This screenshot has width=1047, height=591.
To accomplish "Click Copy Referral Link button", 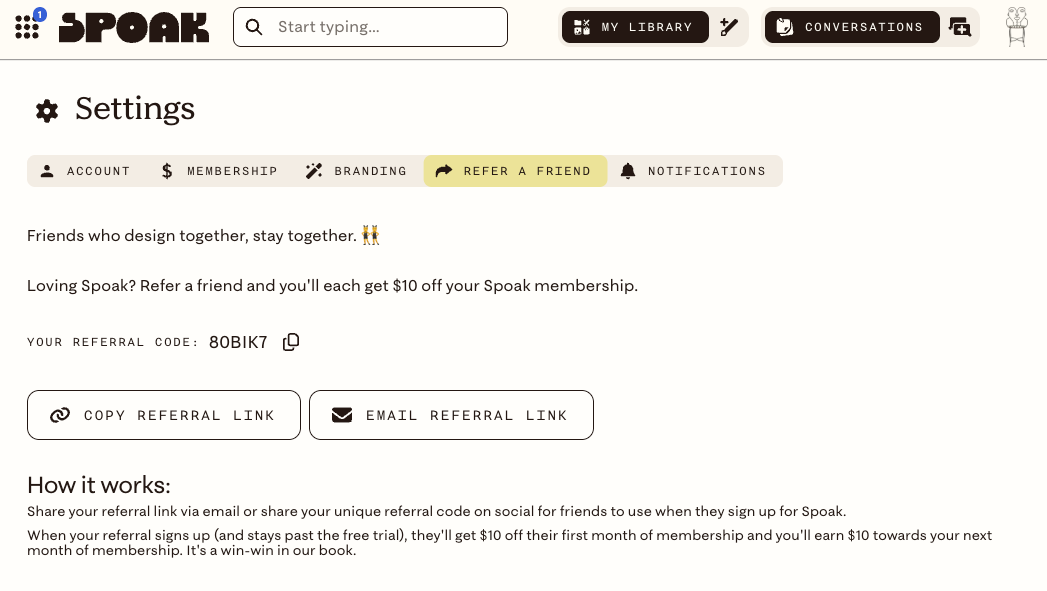I will tap(164, 415).
